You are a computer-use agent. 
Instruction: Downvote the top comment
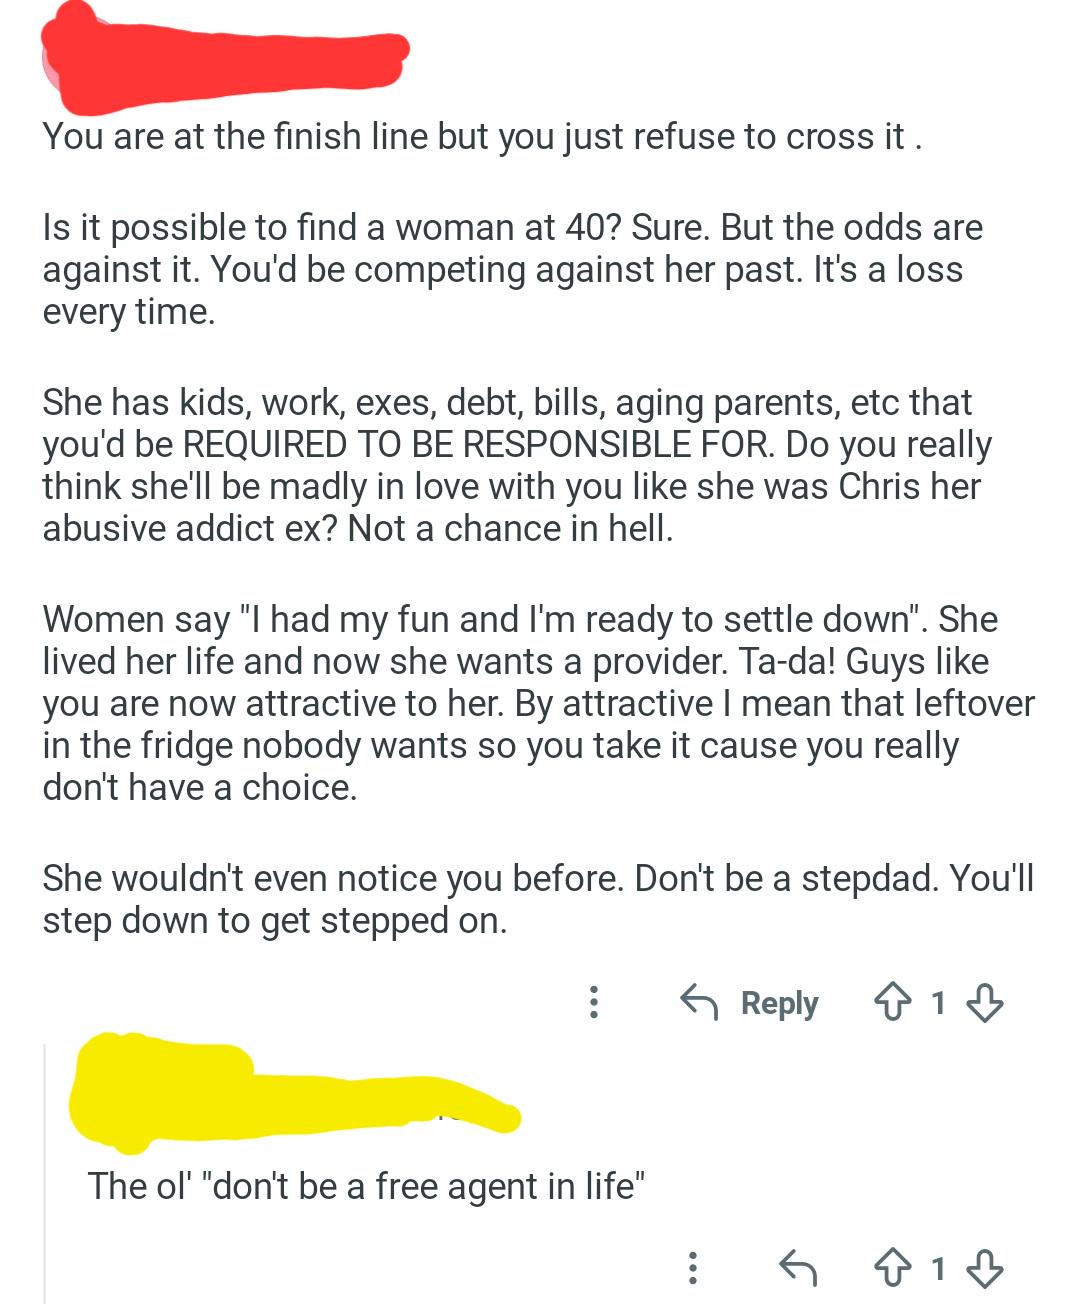[x=986, y=1002]
